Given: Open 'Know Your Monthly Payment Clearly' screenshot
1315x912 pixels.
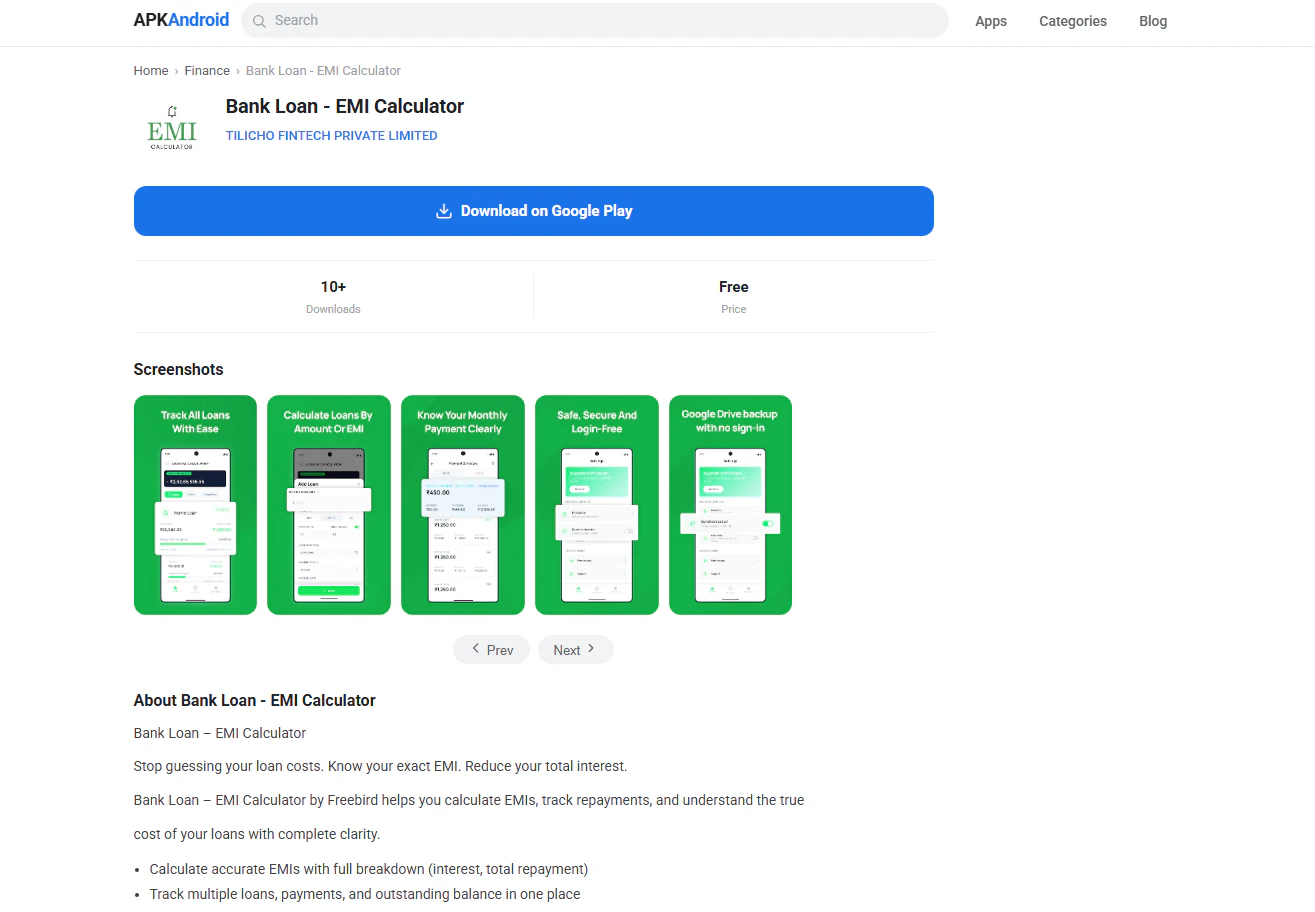Looking at the screenshot, I should (x=463, y=505).
